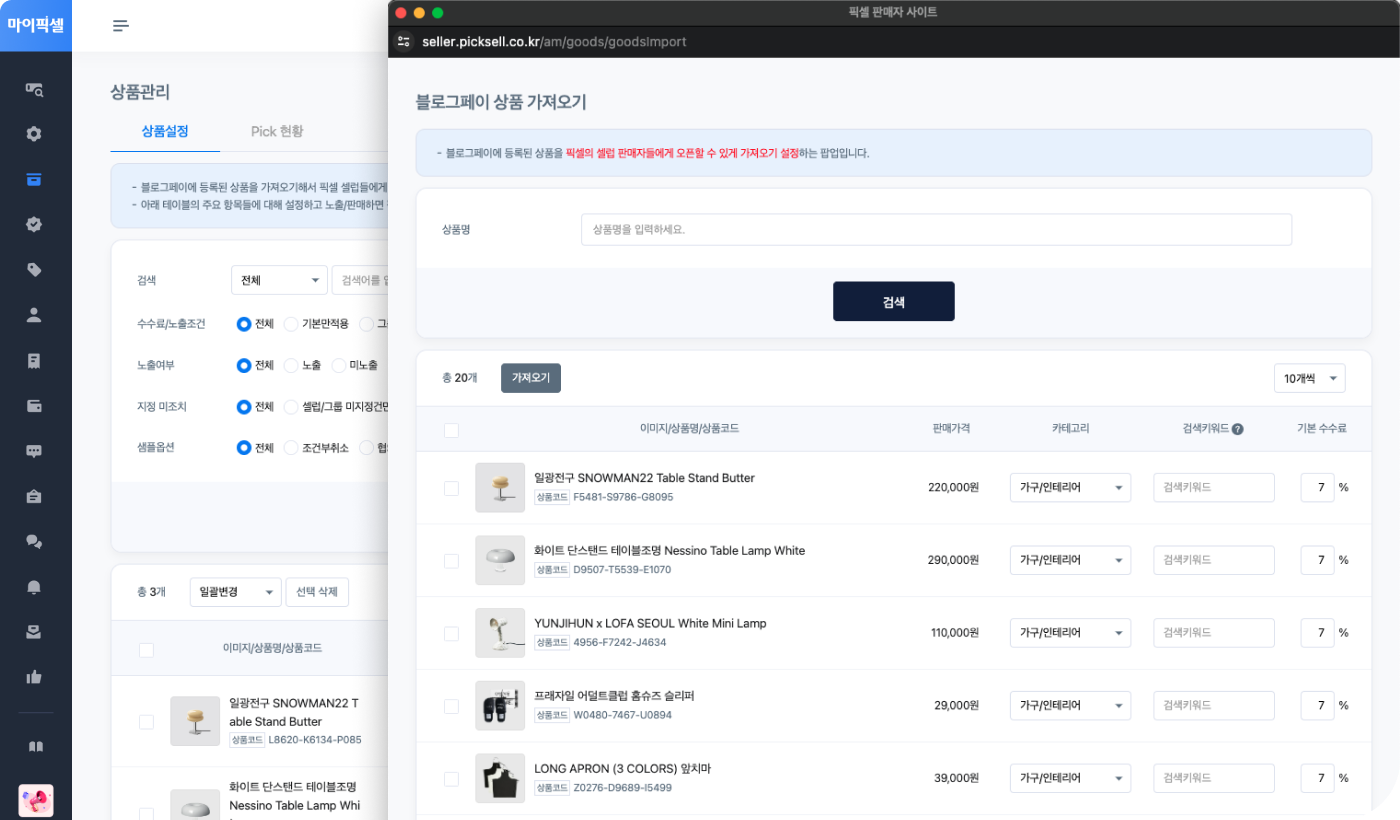
Task: Open category dropdown for LONG APRON row
Action: pyautogui.click(x=1069, y=778)
